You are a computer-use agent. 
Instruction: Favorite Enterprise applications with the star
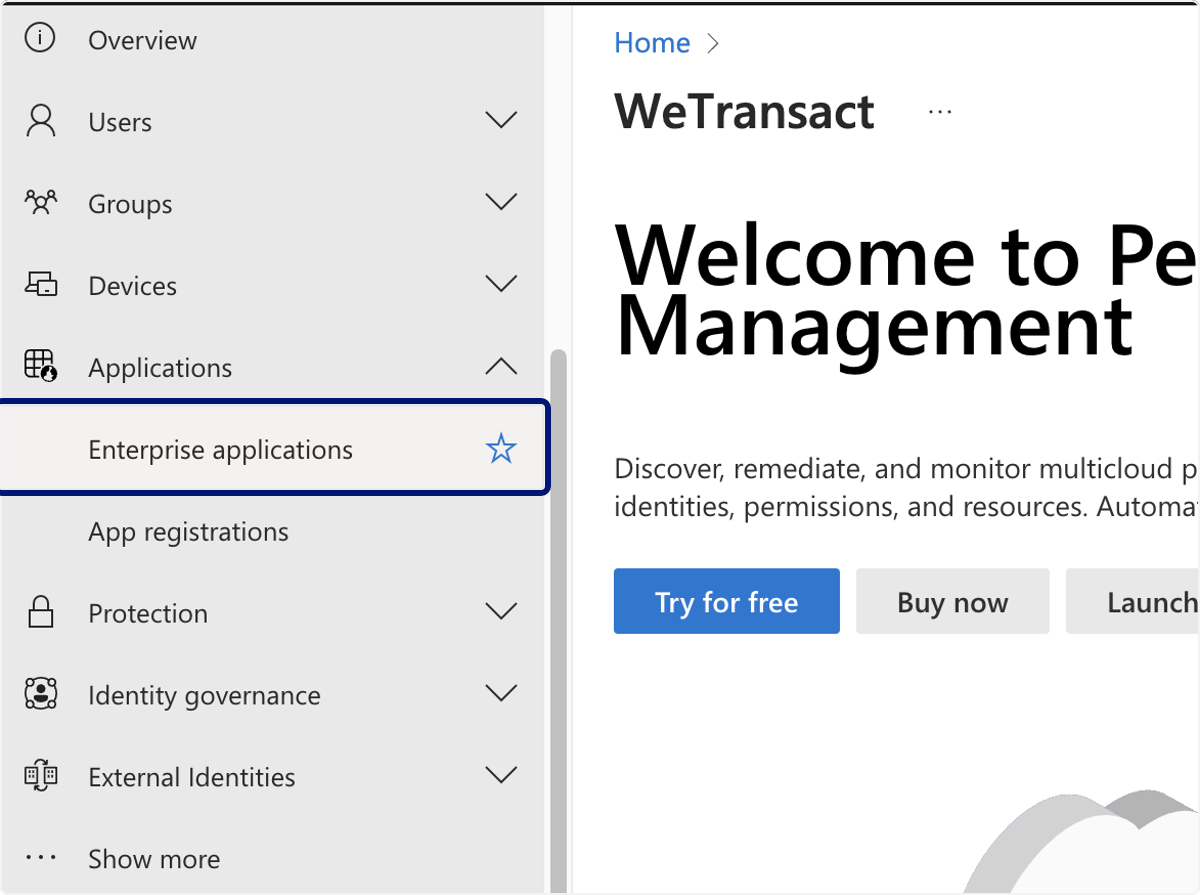click(x=500, y=449)
